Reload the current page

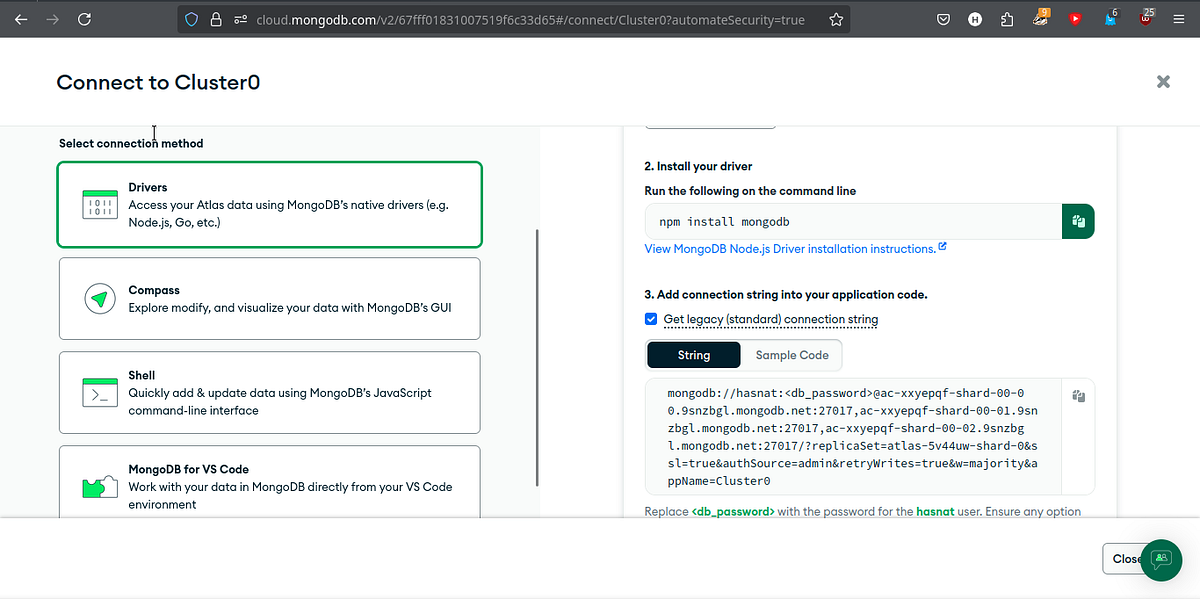click(x=84, y=18)
